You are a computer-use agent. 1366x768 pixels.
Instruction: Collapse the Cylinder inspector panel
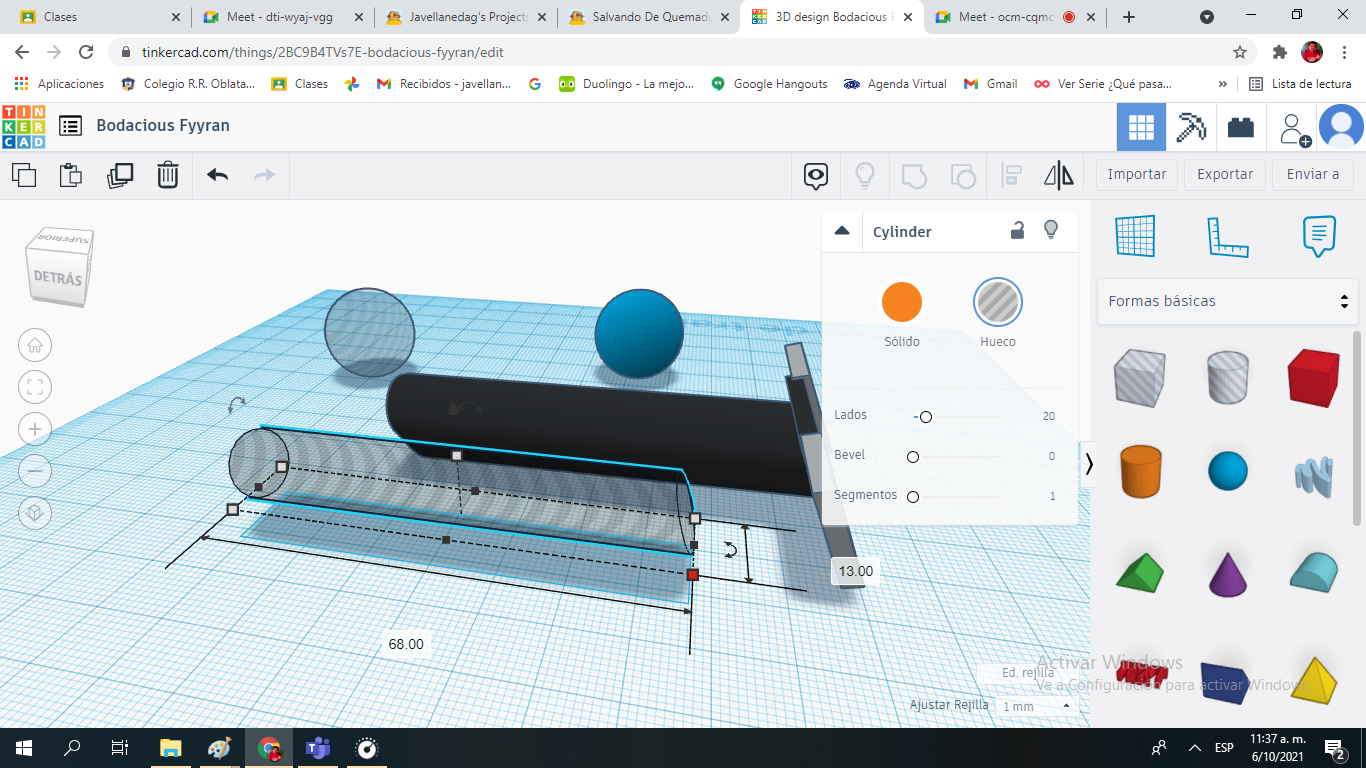[842, 231]
